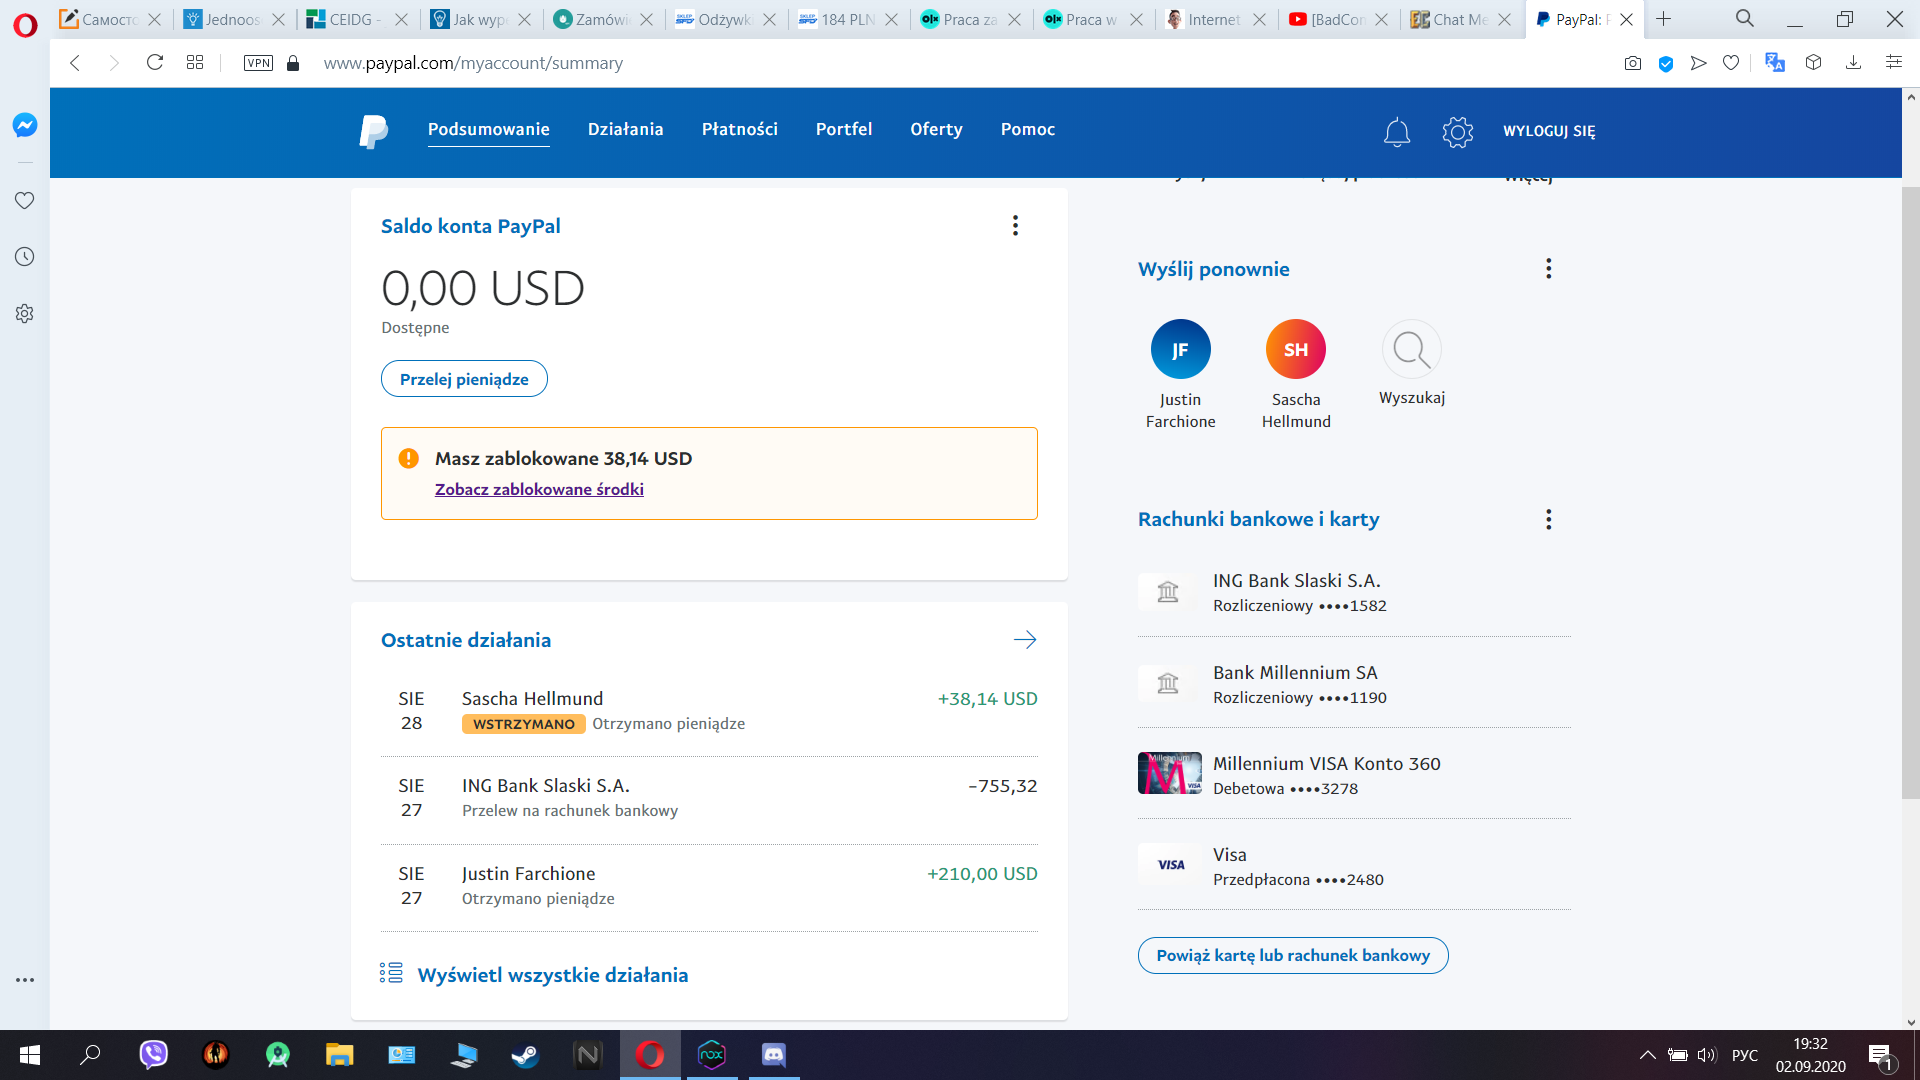The width and height of the screenshot is (1920, 1080).
Task: Click Powiąż kartę lub rachunek bankowy
Action: click(x=1293, y=956)
